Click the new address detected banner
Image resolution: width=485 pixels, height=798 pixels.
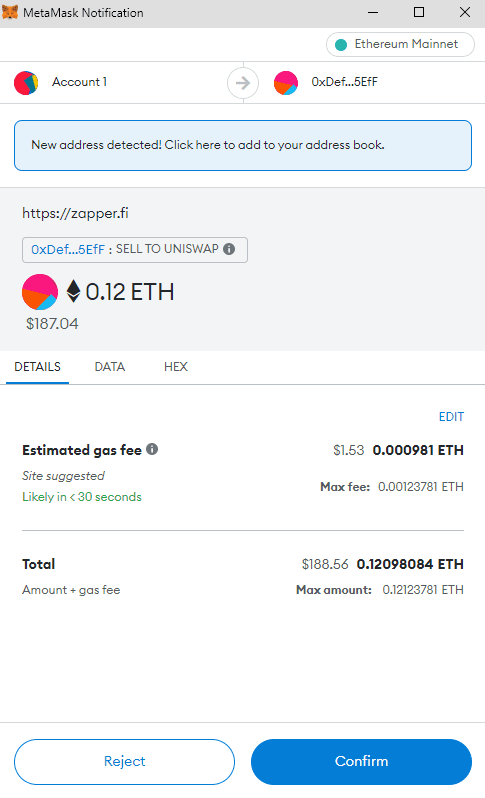tap(243, 146)
